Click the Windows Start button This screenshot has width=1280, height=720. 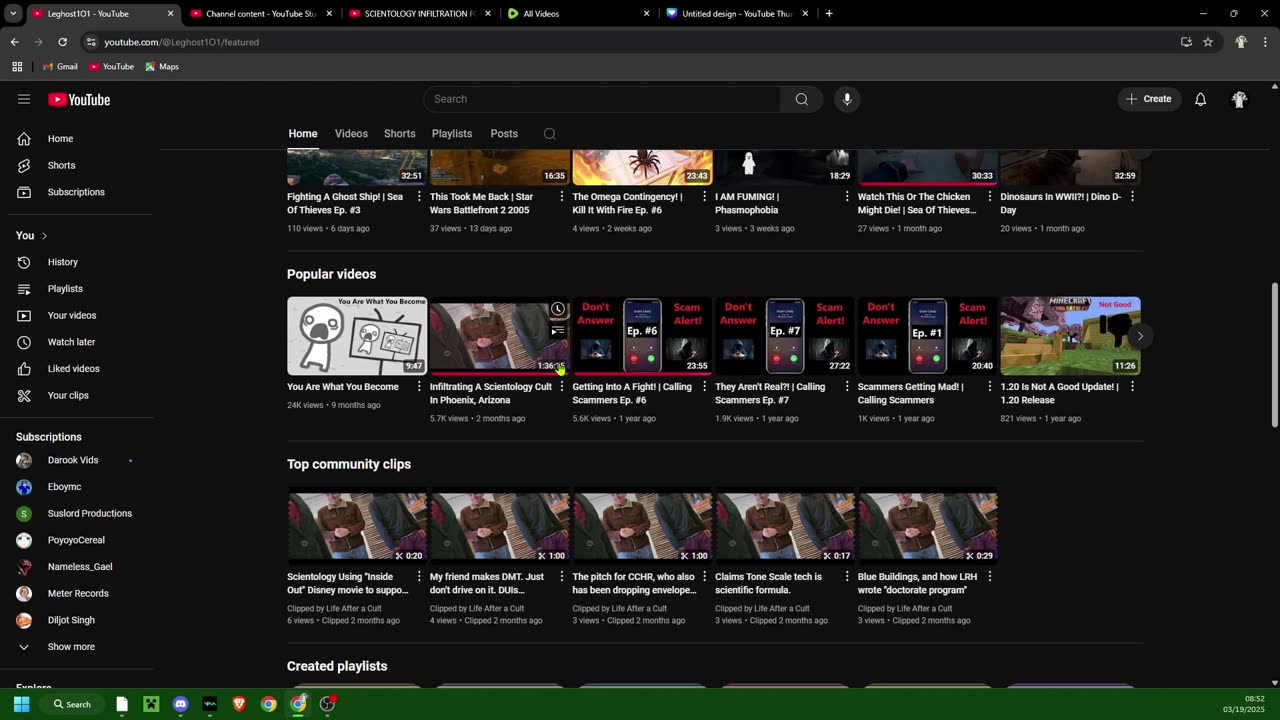pos(21,704)
